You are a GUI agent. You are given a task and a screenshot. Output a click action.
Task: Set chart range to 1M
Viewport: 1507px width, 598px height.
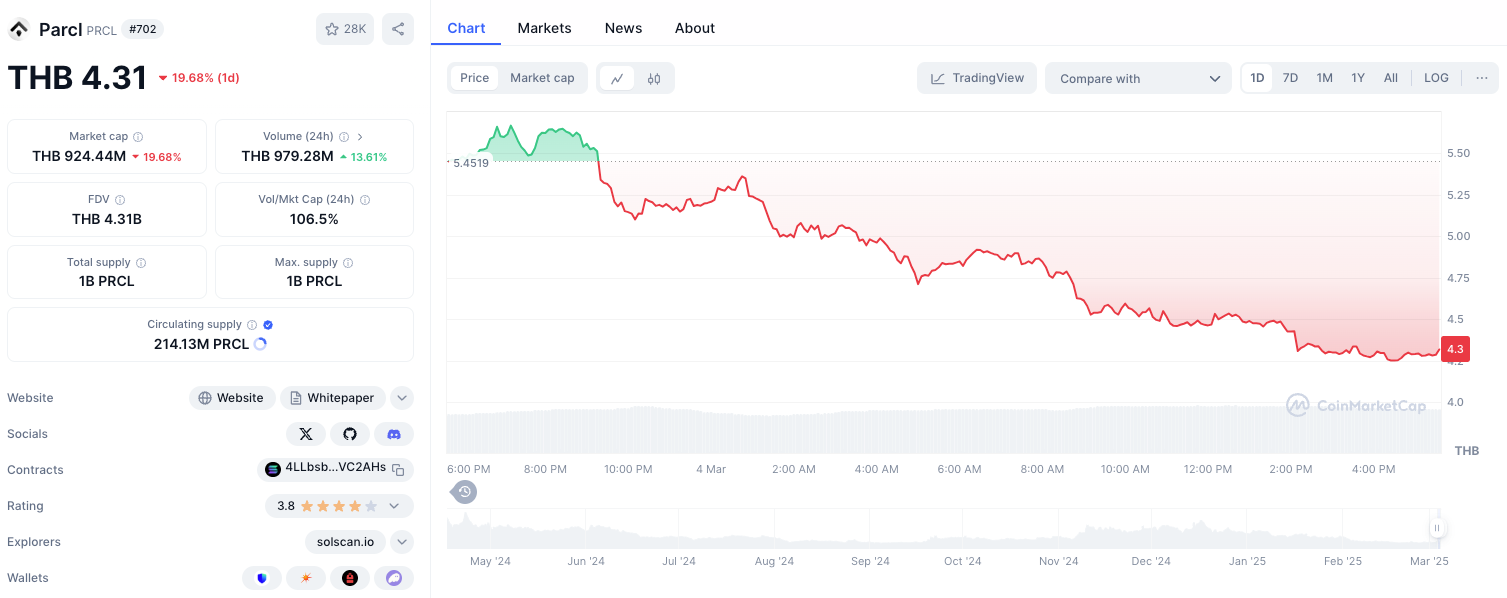1324,78
